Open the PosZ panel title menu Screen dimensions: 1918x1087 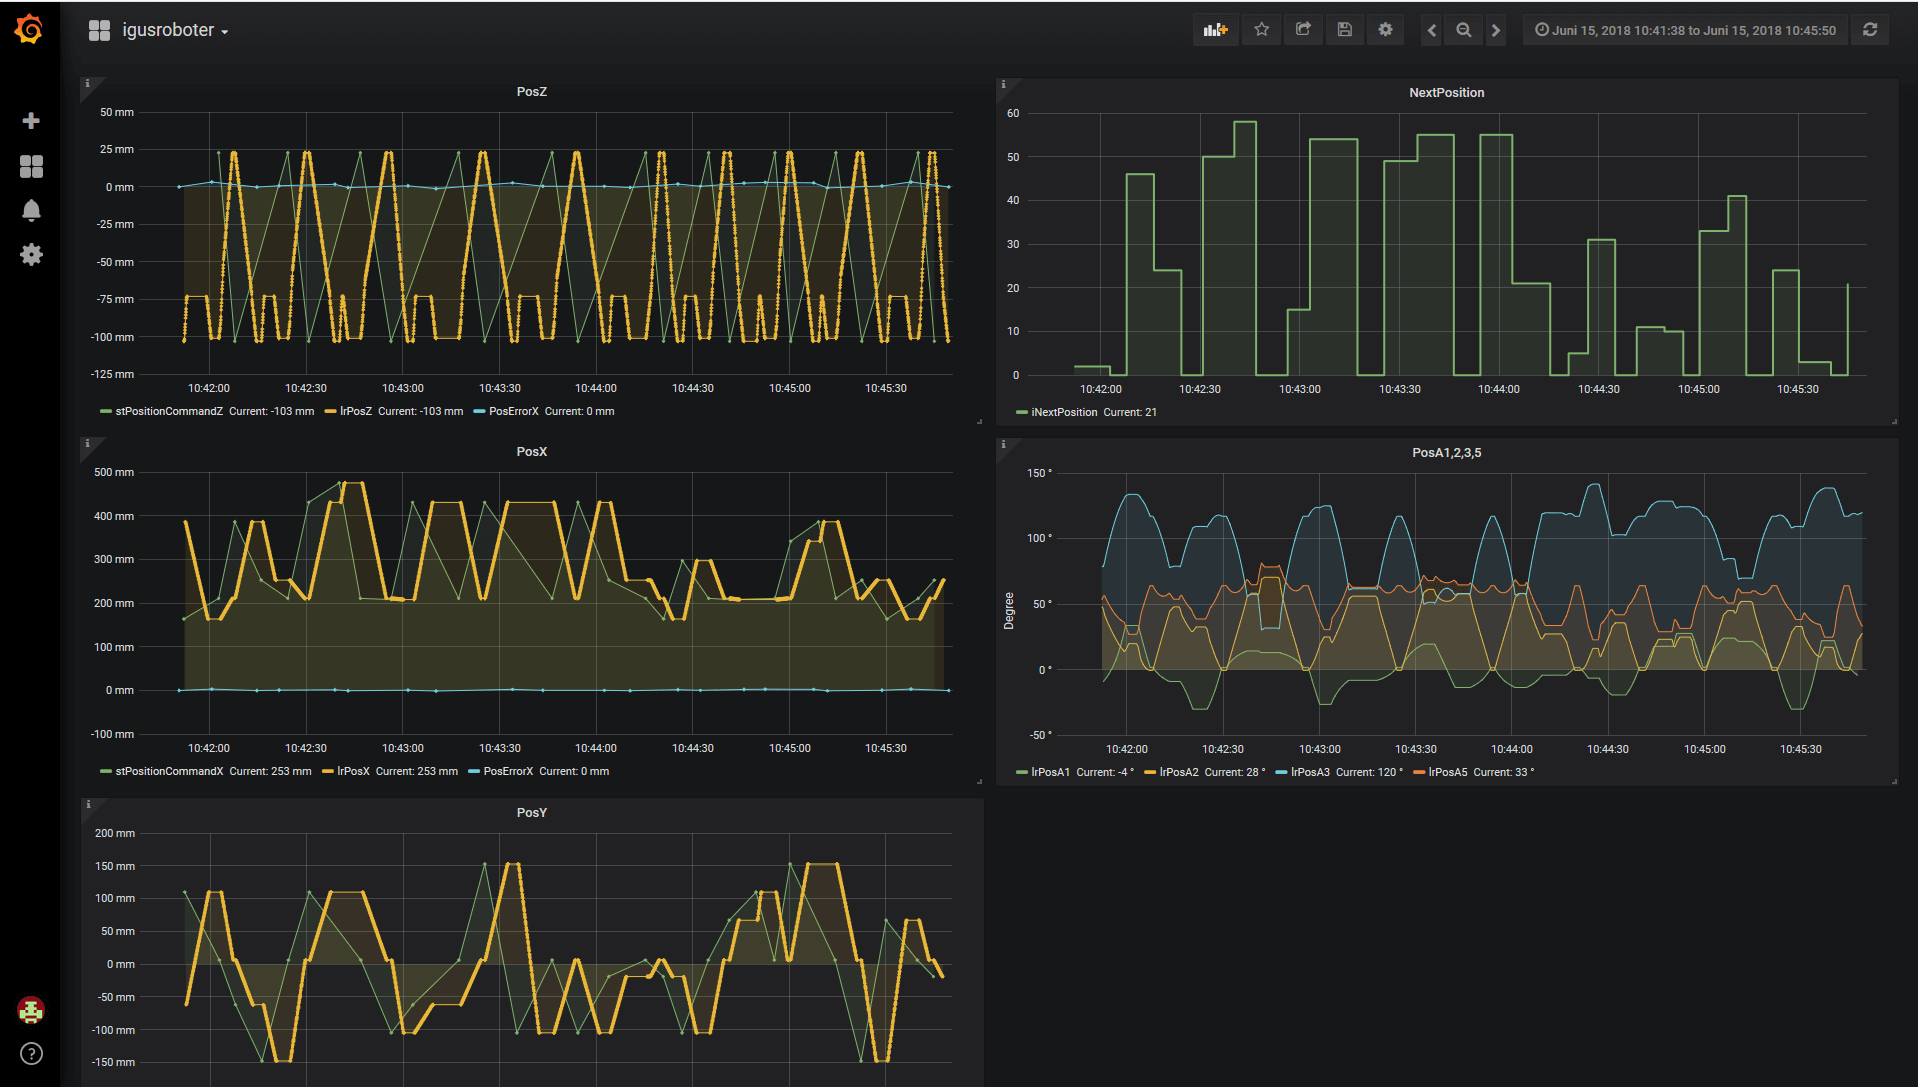tap(531, 91)
